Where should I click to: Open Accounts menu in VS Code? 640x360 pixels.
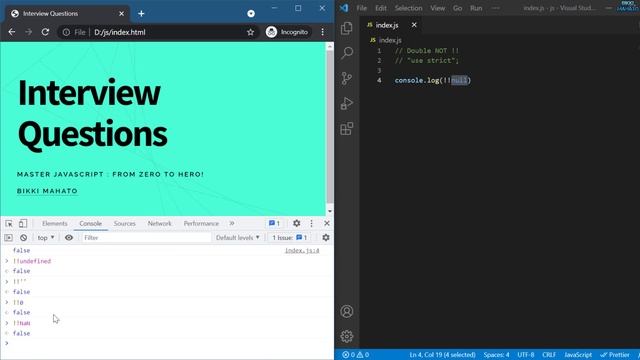tap(347, 311)
